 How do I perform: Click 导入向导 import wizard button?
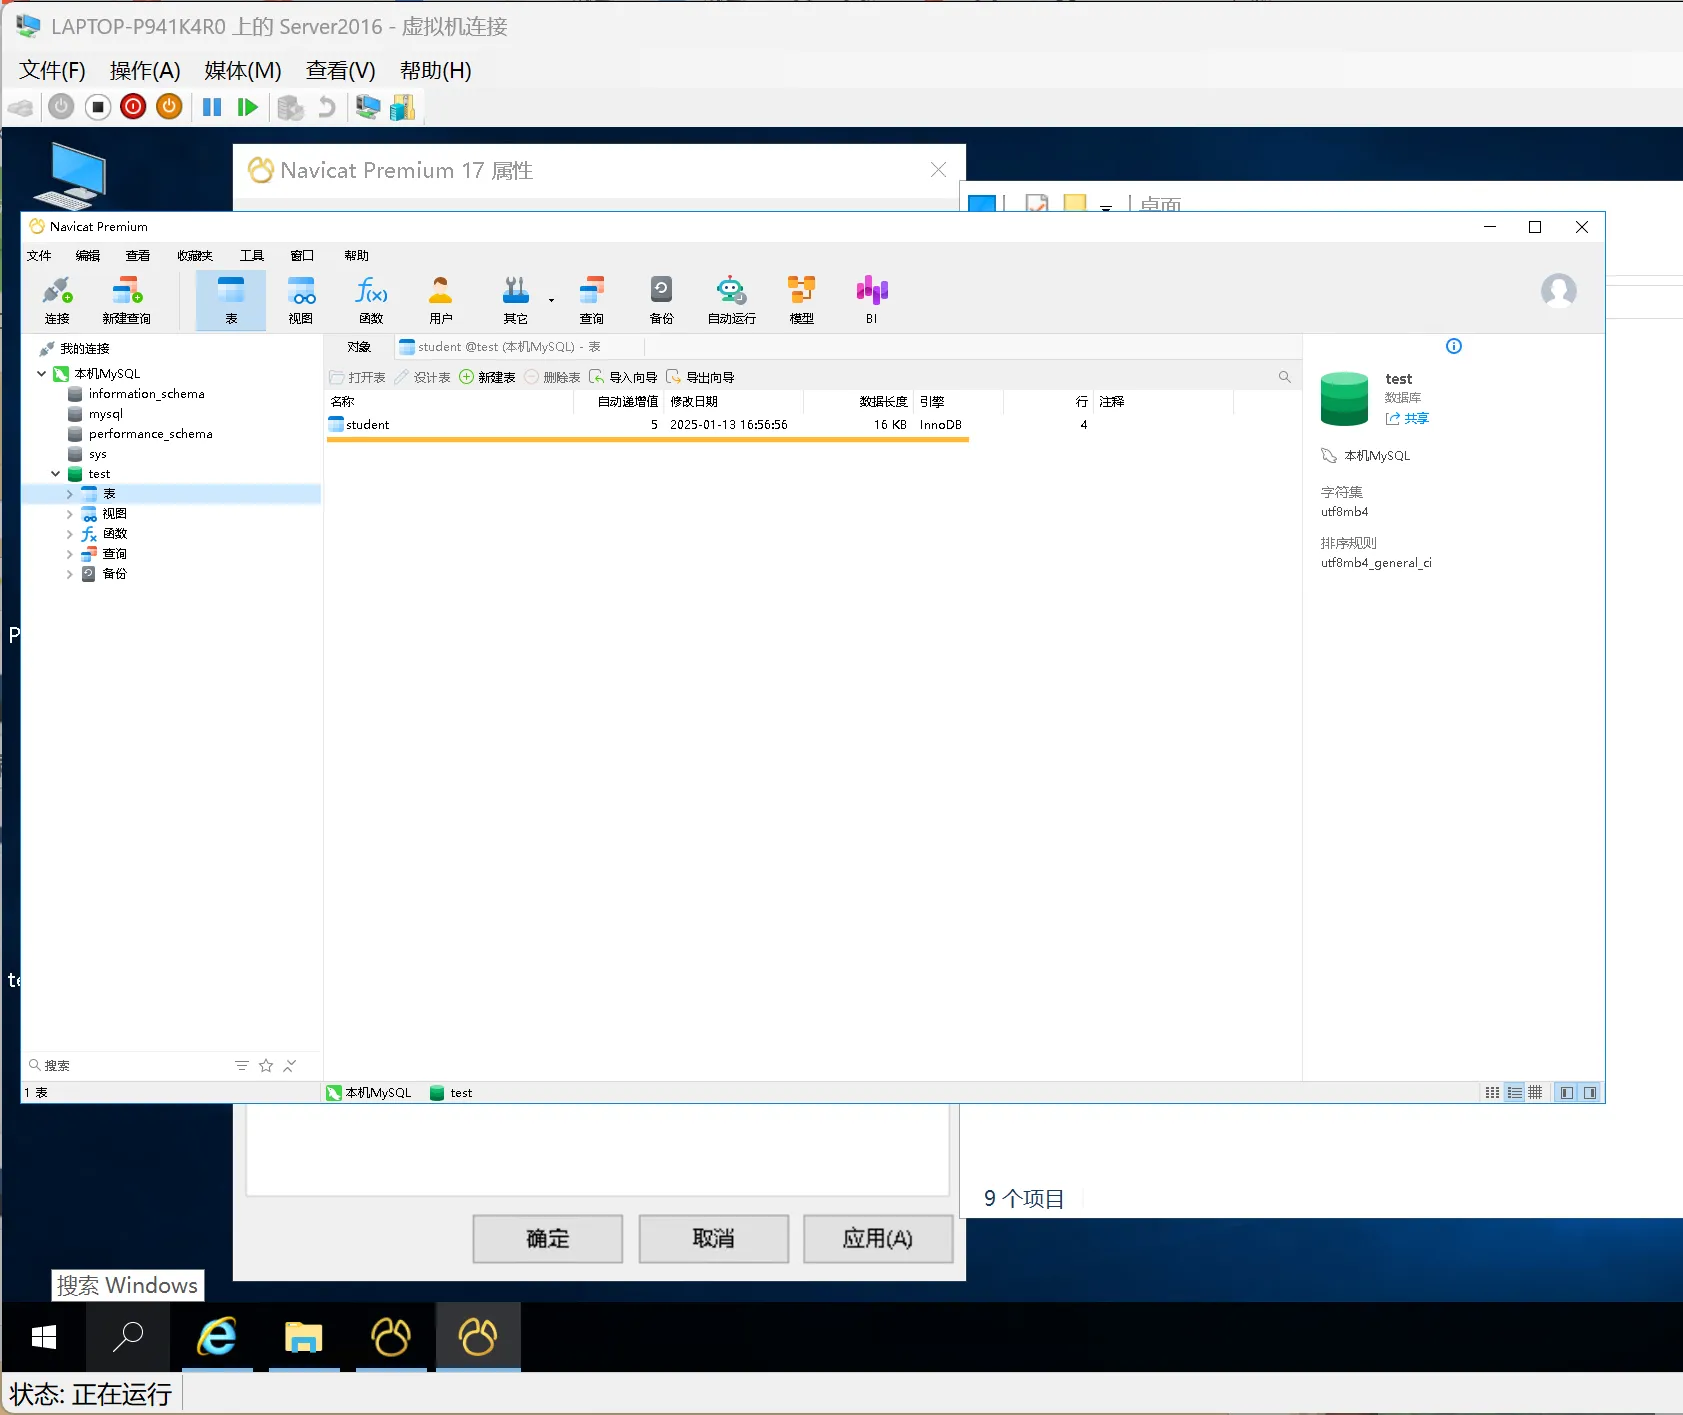pos(624,377)
